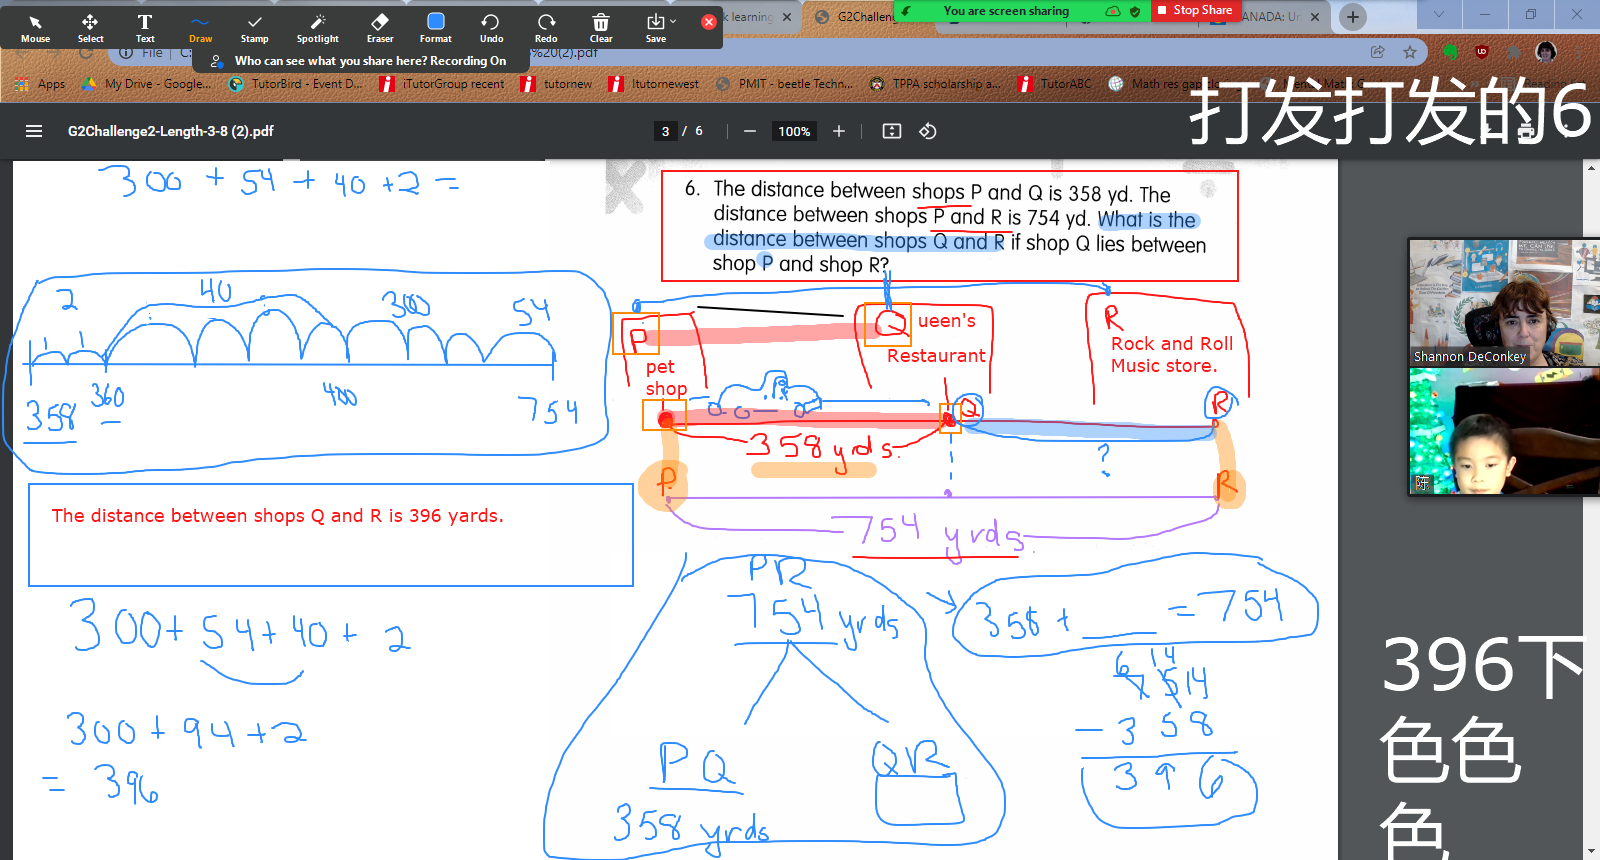Viewport: 1600px width, 860px height.
Task: Click the green security shield icon
Action: pyautogui.click(x=1135, y=11)
